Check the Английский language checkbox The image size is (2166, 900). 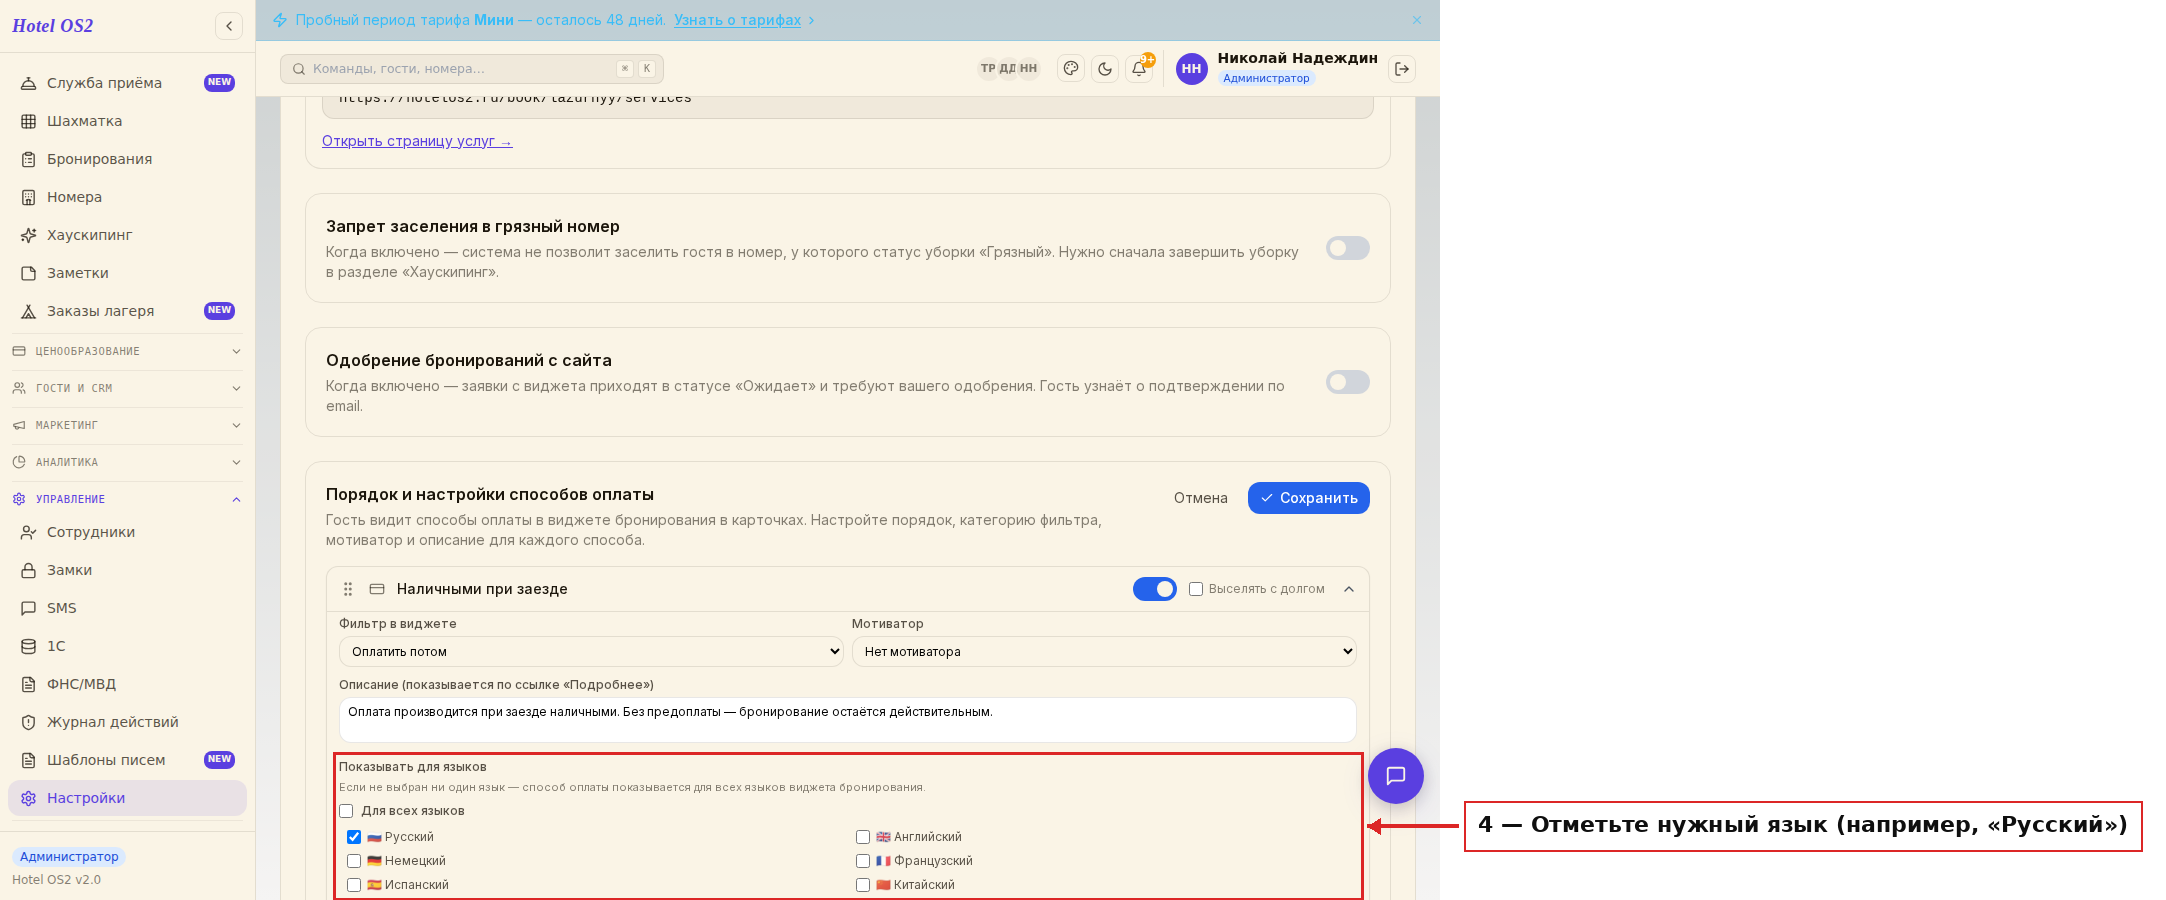863,837
